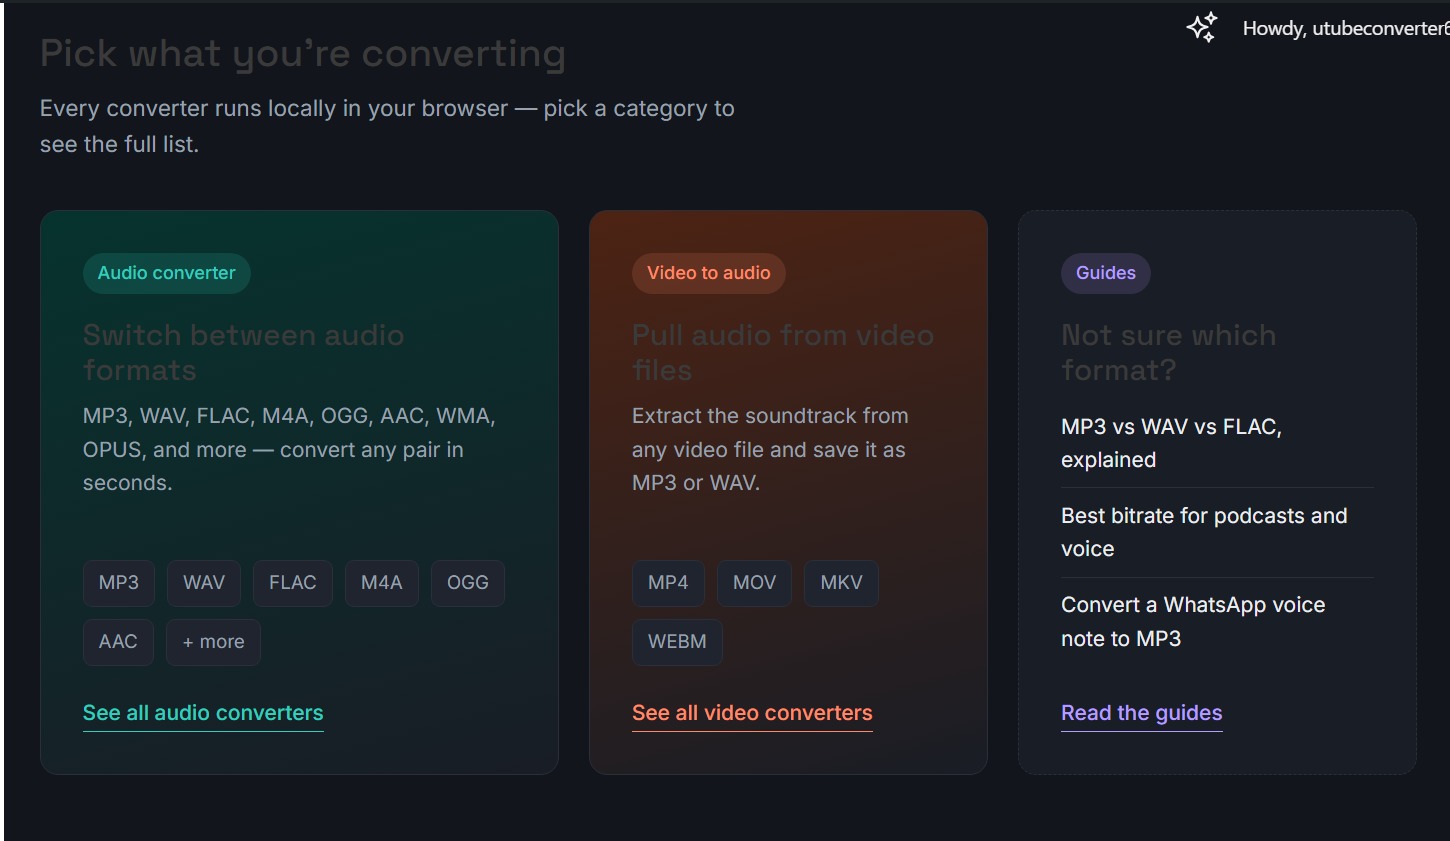Choose the MOV video format chip

755,583
